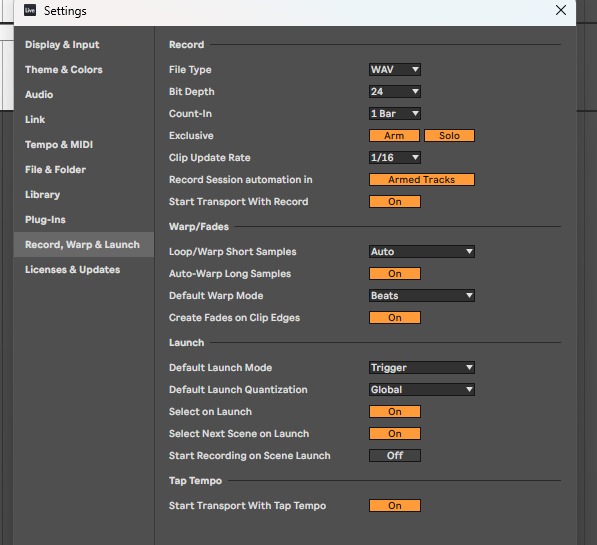Click the Bit Depth label
597x545 pixels.
tap(192, 92)
